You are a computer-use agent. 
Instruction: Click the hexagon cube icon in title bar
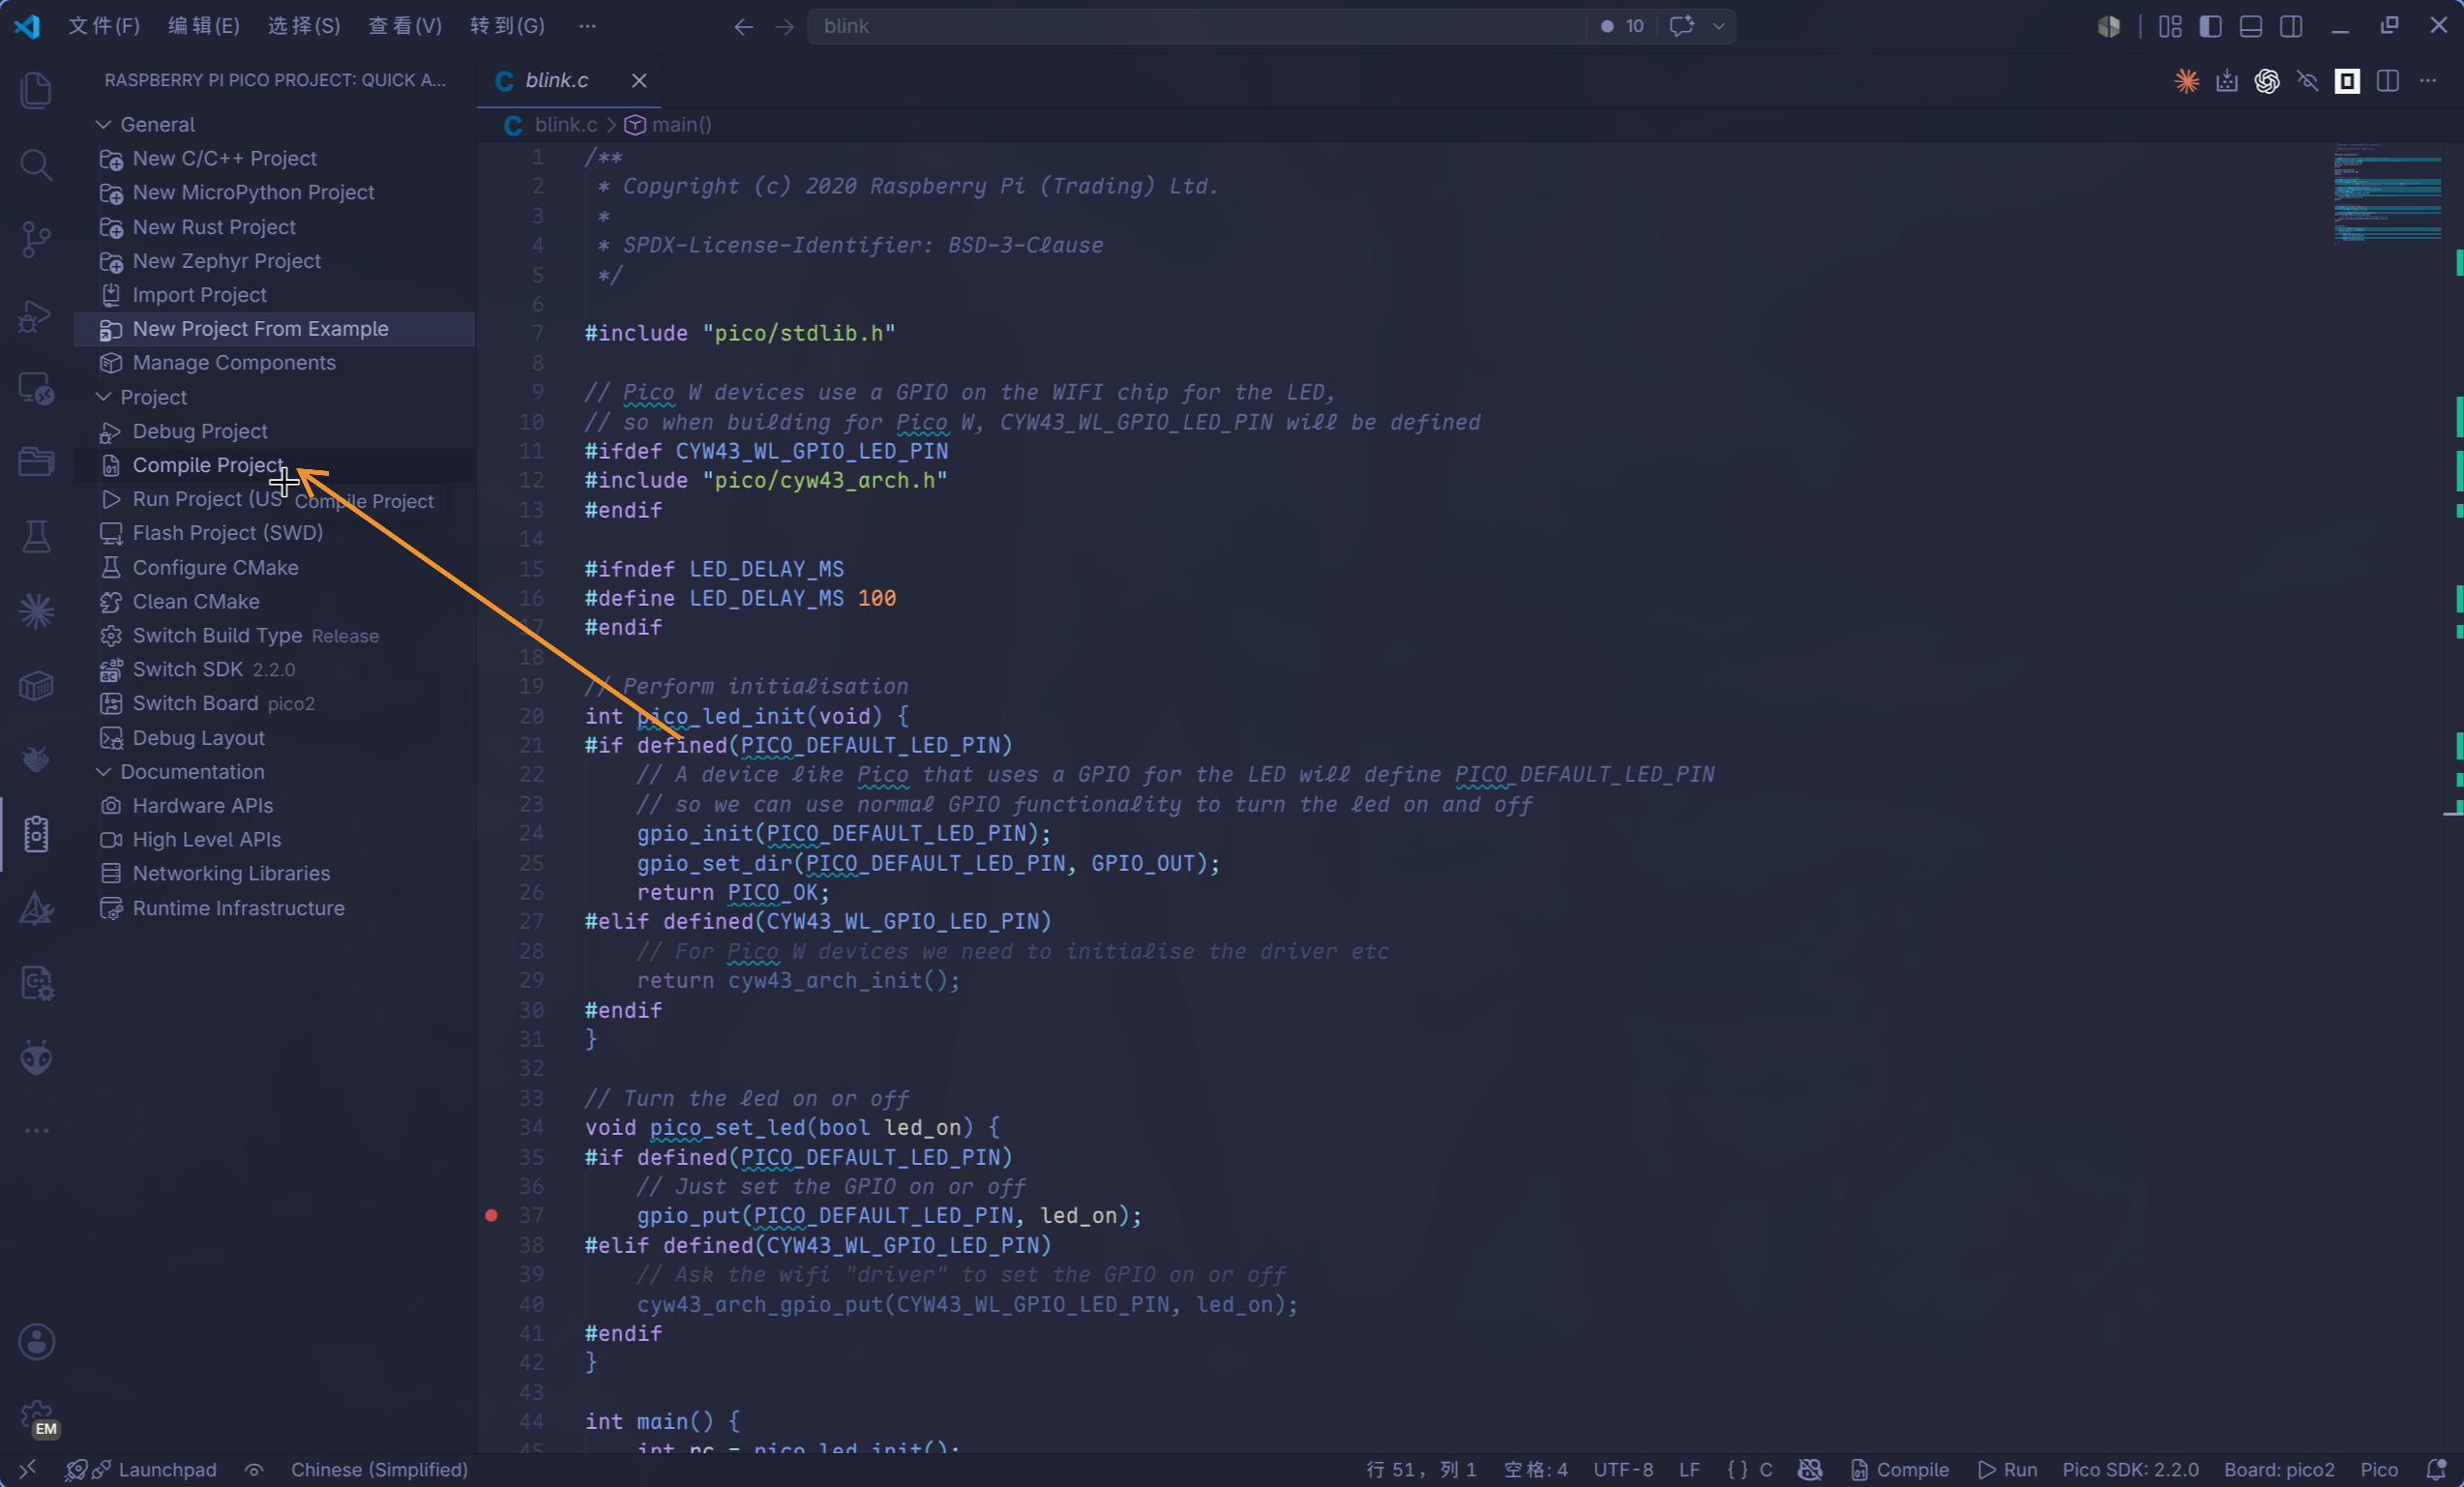2109,26
